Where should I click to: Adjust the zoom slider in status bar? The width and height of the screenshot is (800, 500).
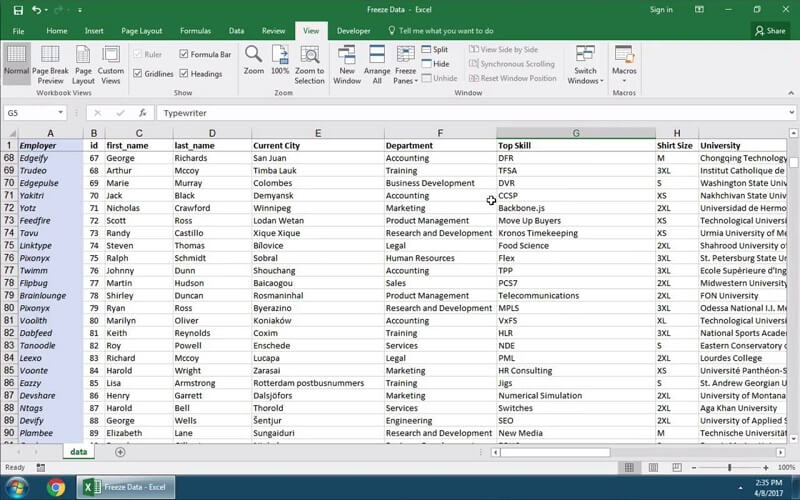tap(729, 467)
